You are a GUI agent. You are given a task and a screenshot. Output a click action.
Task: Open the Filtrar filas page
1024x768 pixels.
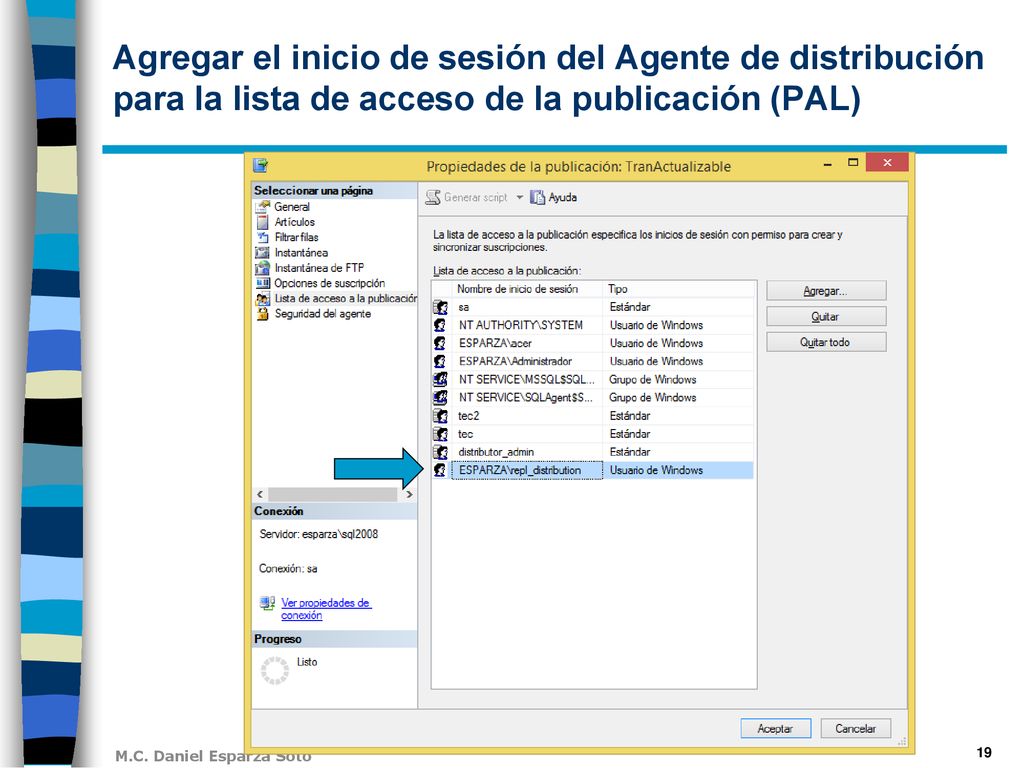pos(296,237)
